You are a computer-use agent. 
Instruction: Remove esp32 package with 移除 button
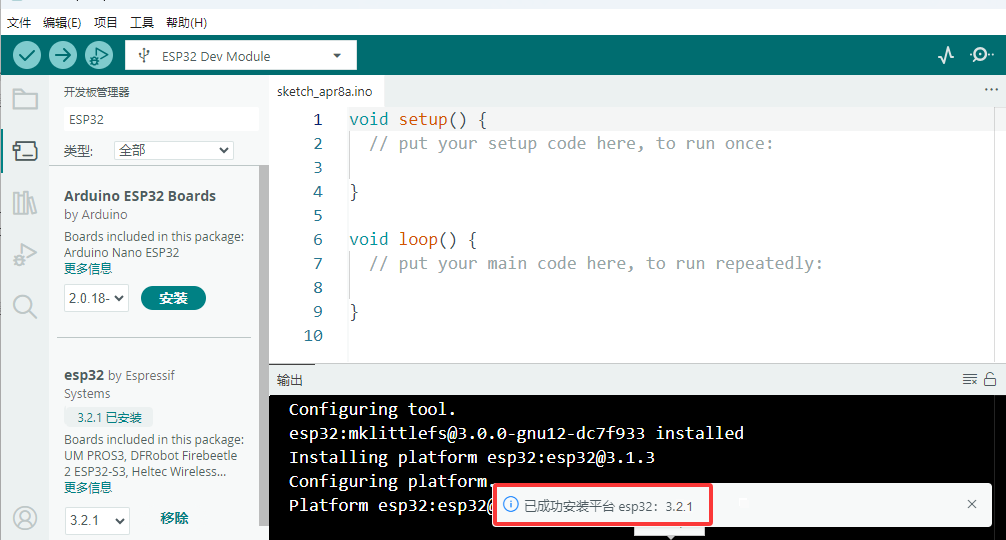[x=175, y=518]
